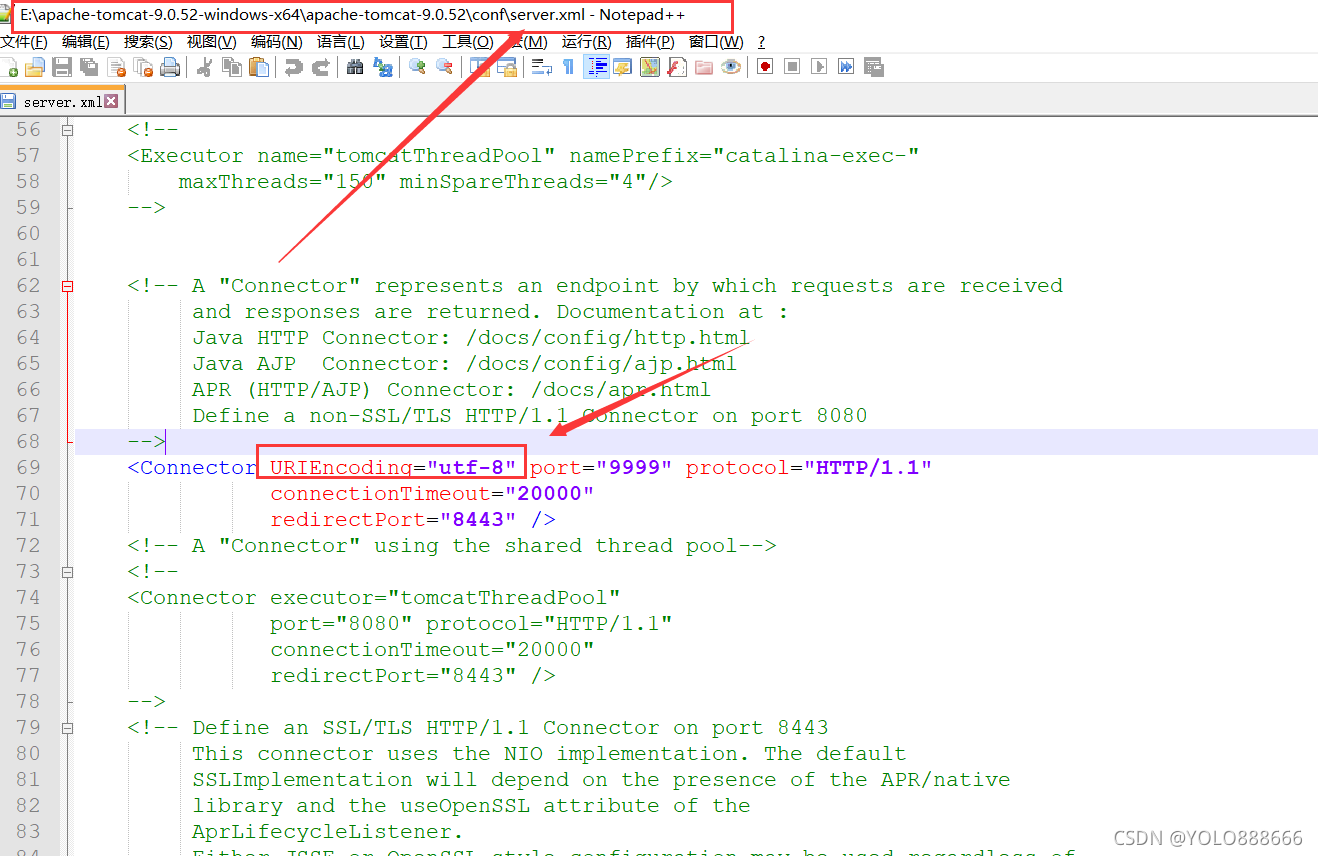Click the Save Recorded Macro icon

[x=874, y=68]
